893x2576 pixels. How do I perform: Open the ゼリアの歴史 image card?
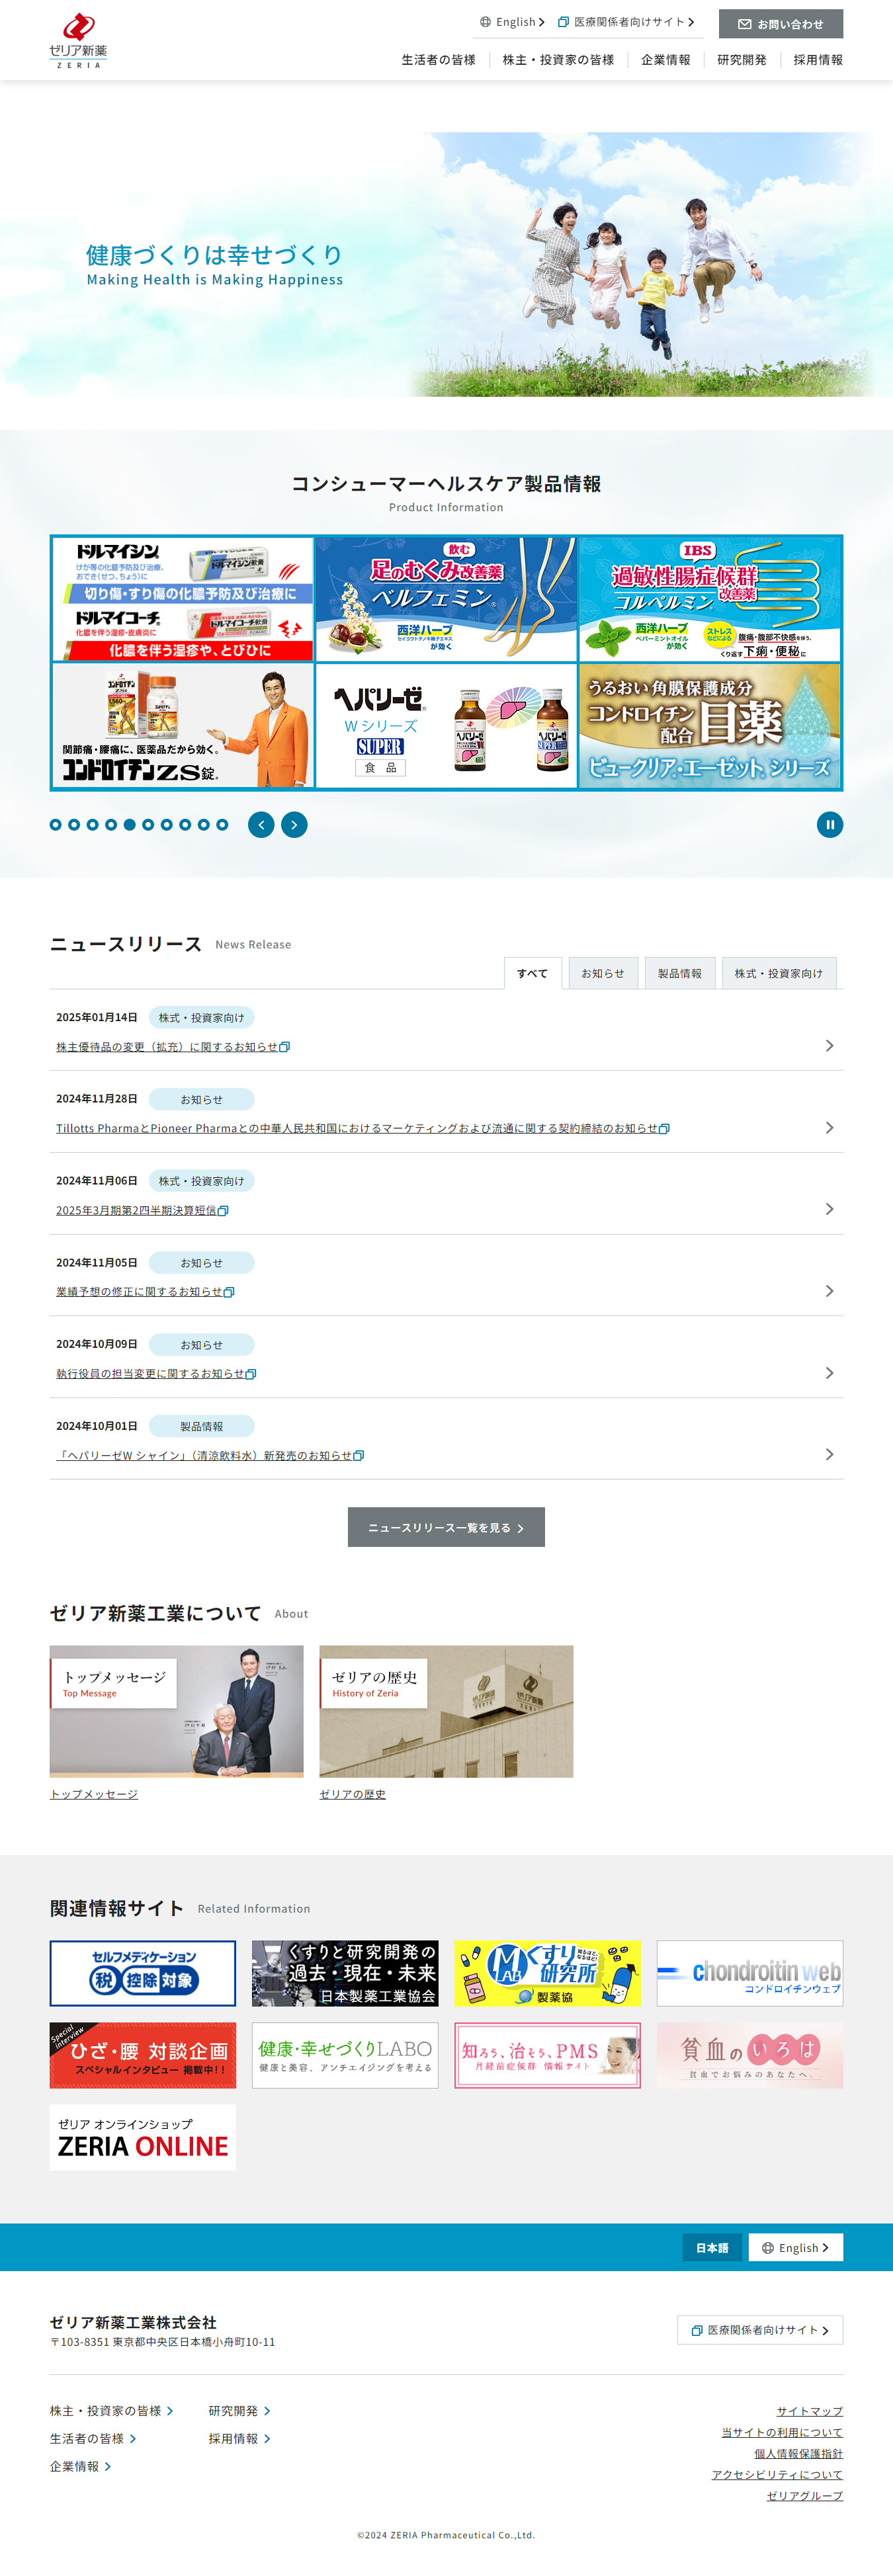coord(446,1711)
